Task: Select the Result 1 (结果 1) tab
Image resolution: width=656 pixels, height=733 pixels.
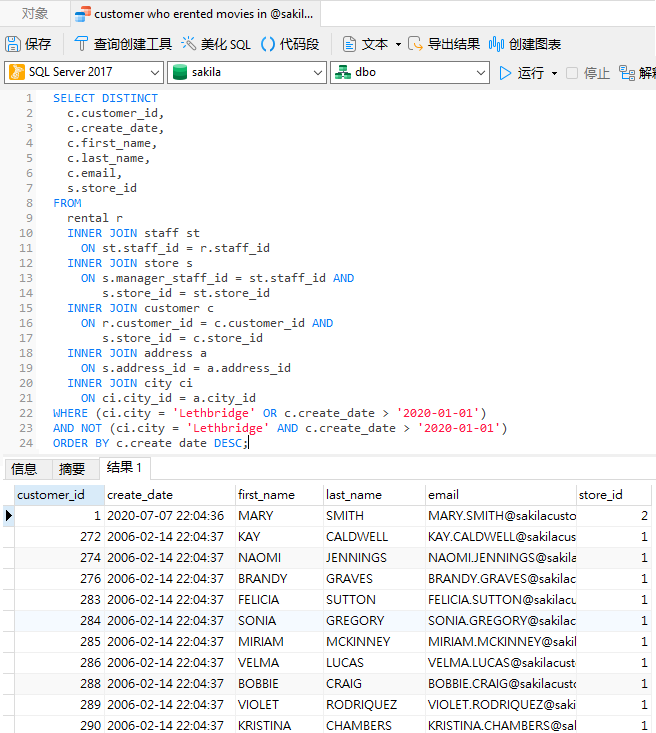Action: 124,467
